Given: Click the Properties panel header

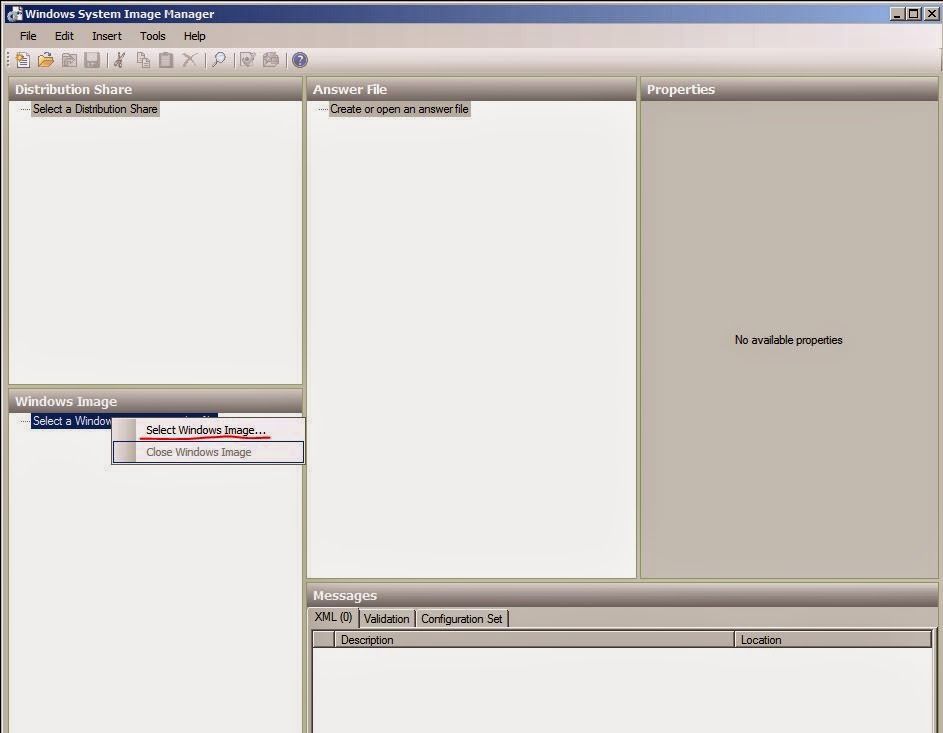Looking at the screenshot, I should tap(789, 89).
